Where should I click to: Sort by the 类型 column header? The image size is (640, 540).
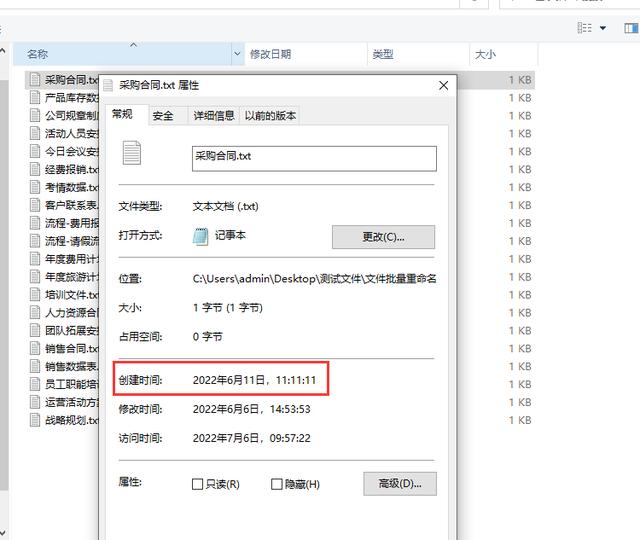point(419,54)
